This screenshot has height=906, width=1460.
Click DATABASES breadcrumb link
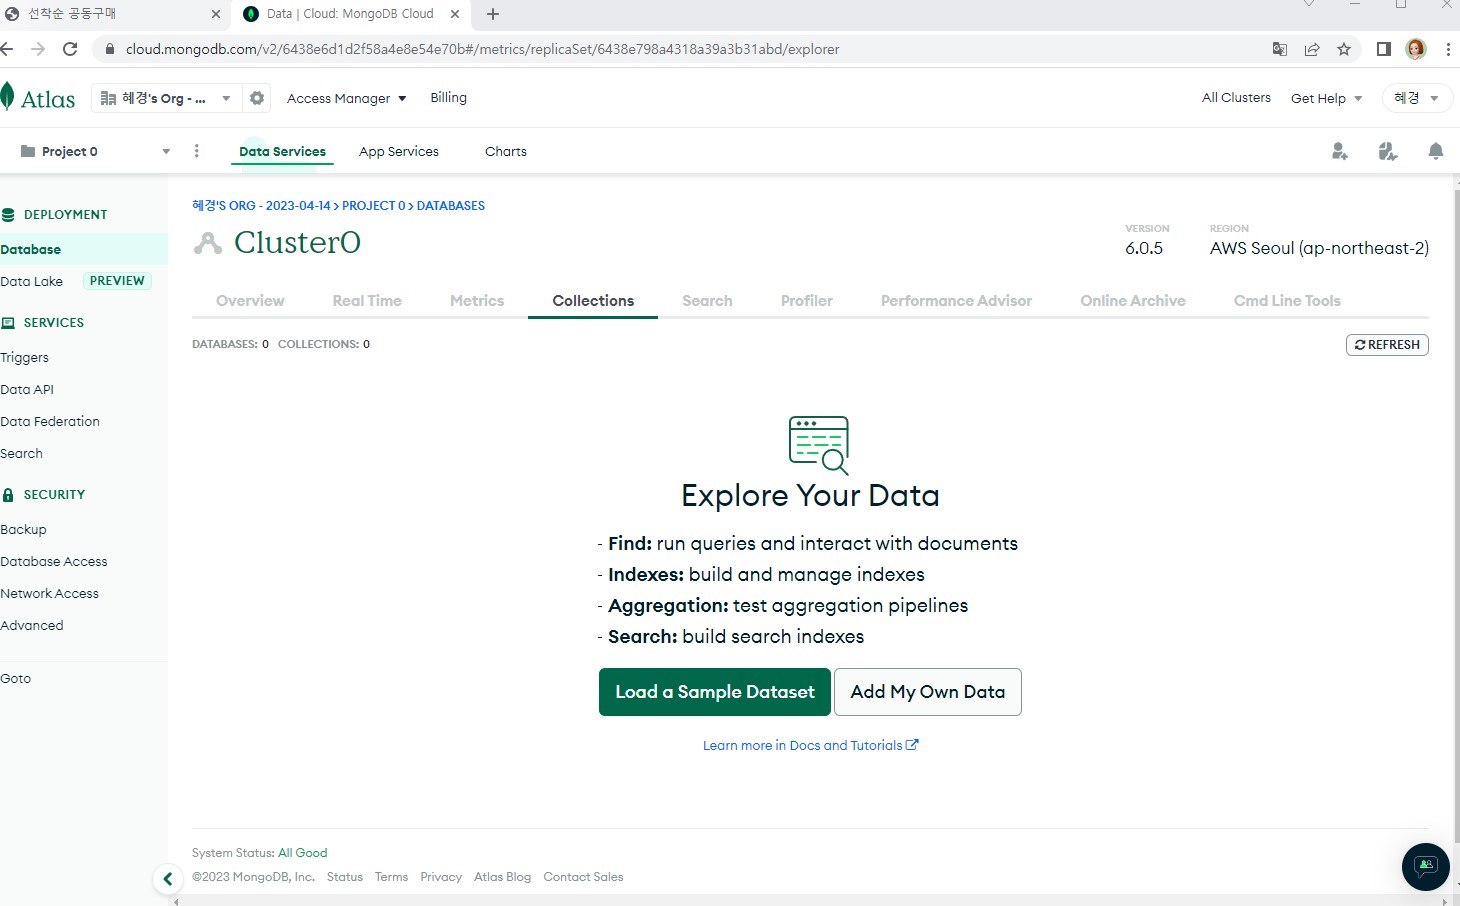tap(450, 205)
